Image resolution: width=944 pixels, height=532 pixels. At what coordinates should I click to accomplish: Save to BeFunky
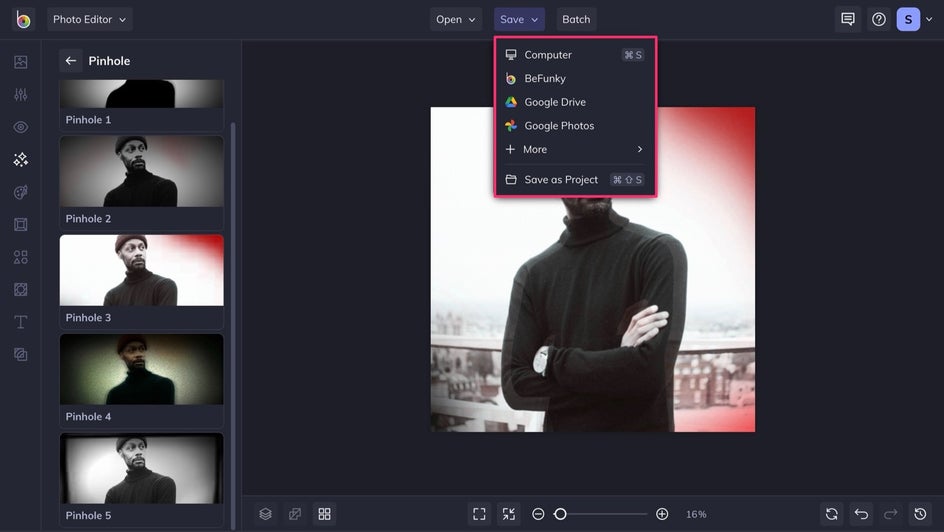pyautogui.click(x=574, y=78)
